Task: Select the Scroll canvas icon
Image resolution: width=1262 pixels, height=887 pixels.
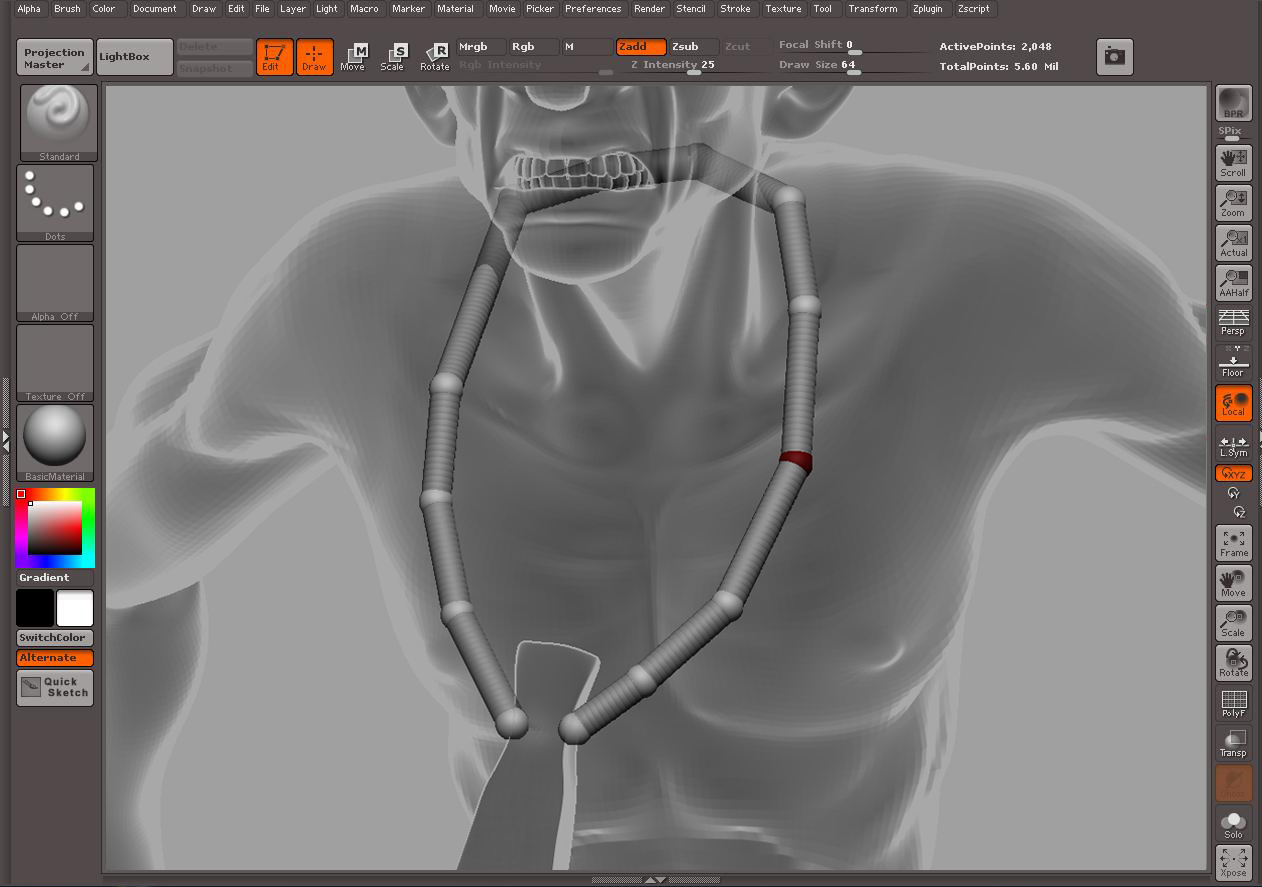Action: [1233, 162]
